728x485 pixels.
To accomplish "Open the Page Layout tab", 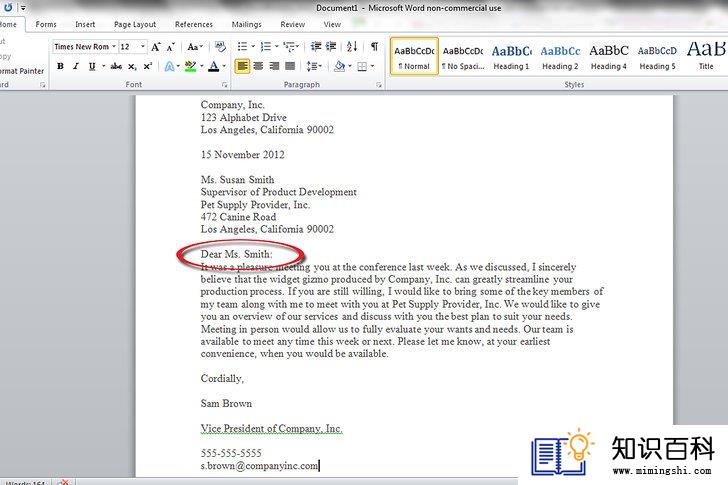I will pyautogui.click(x=135, y=25).
